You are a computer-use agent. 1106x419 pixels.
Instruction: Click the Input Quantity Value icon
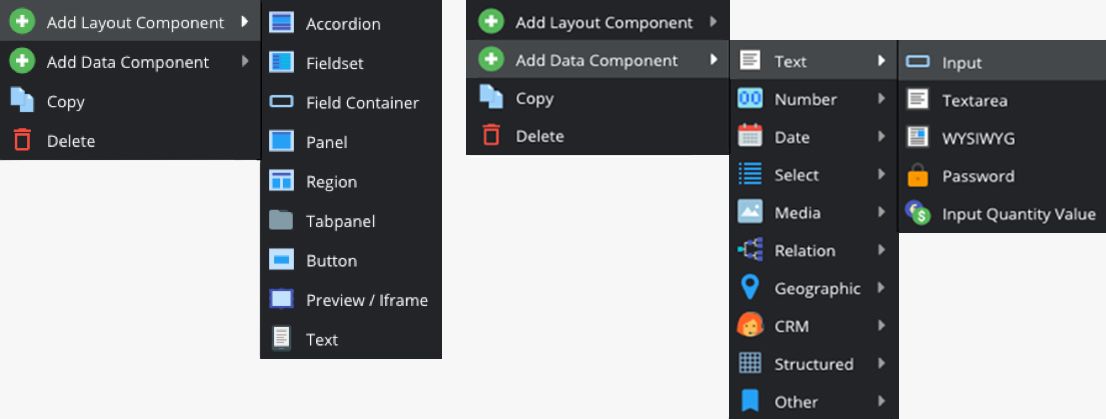tap(917, 214)
